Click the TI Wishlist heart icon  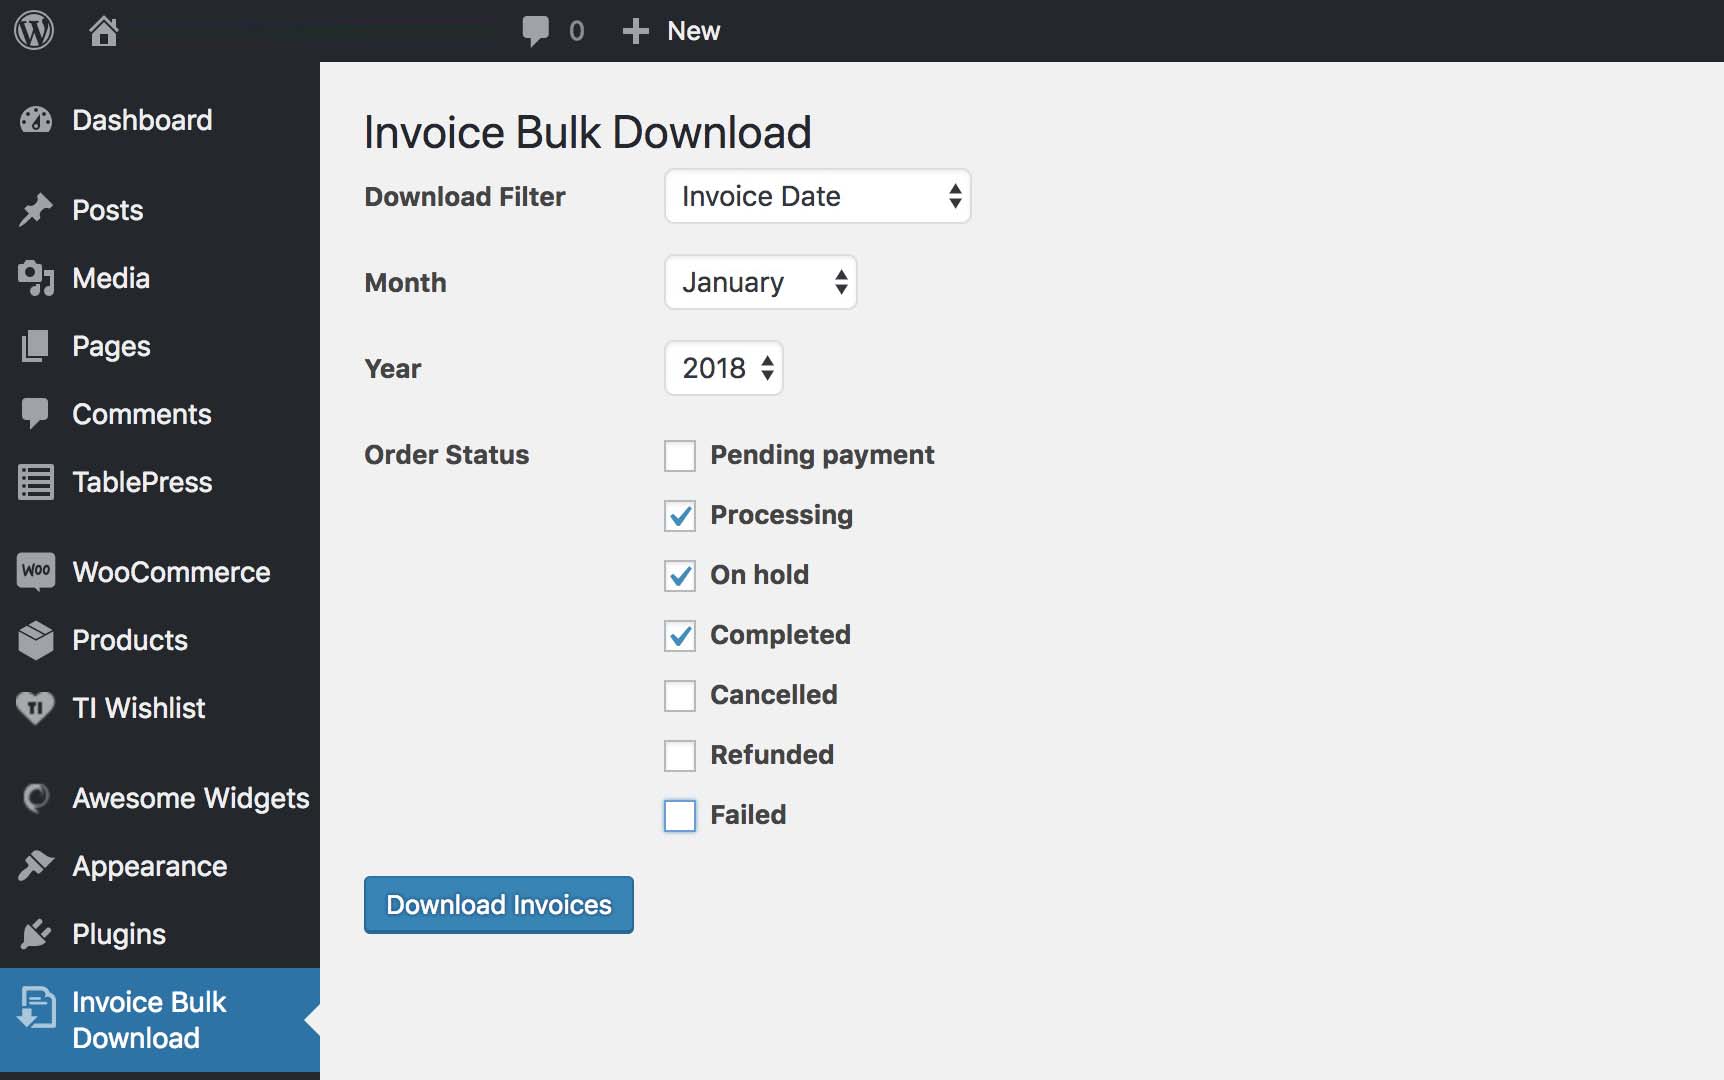click(x=36, y=708)
